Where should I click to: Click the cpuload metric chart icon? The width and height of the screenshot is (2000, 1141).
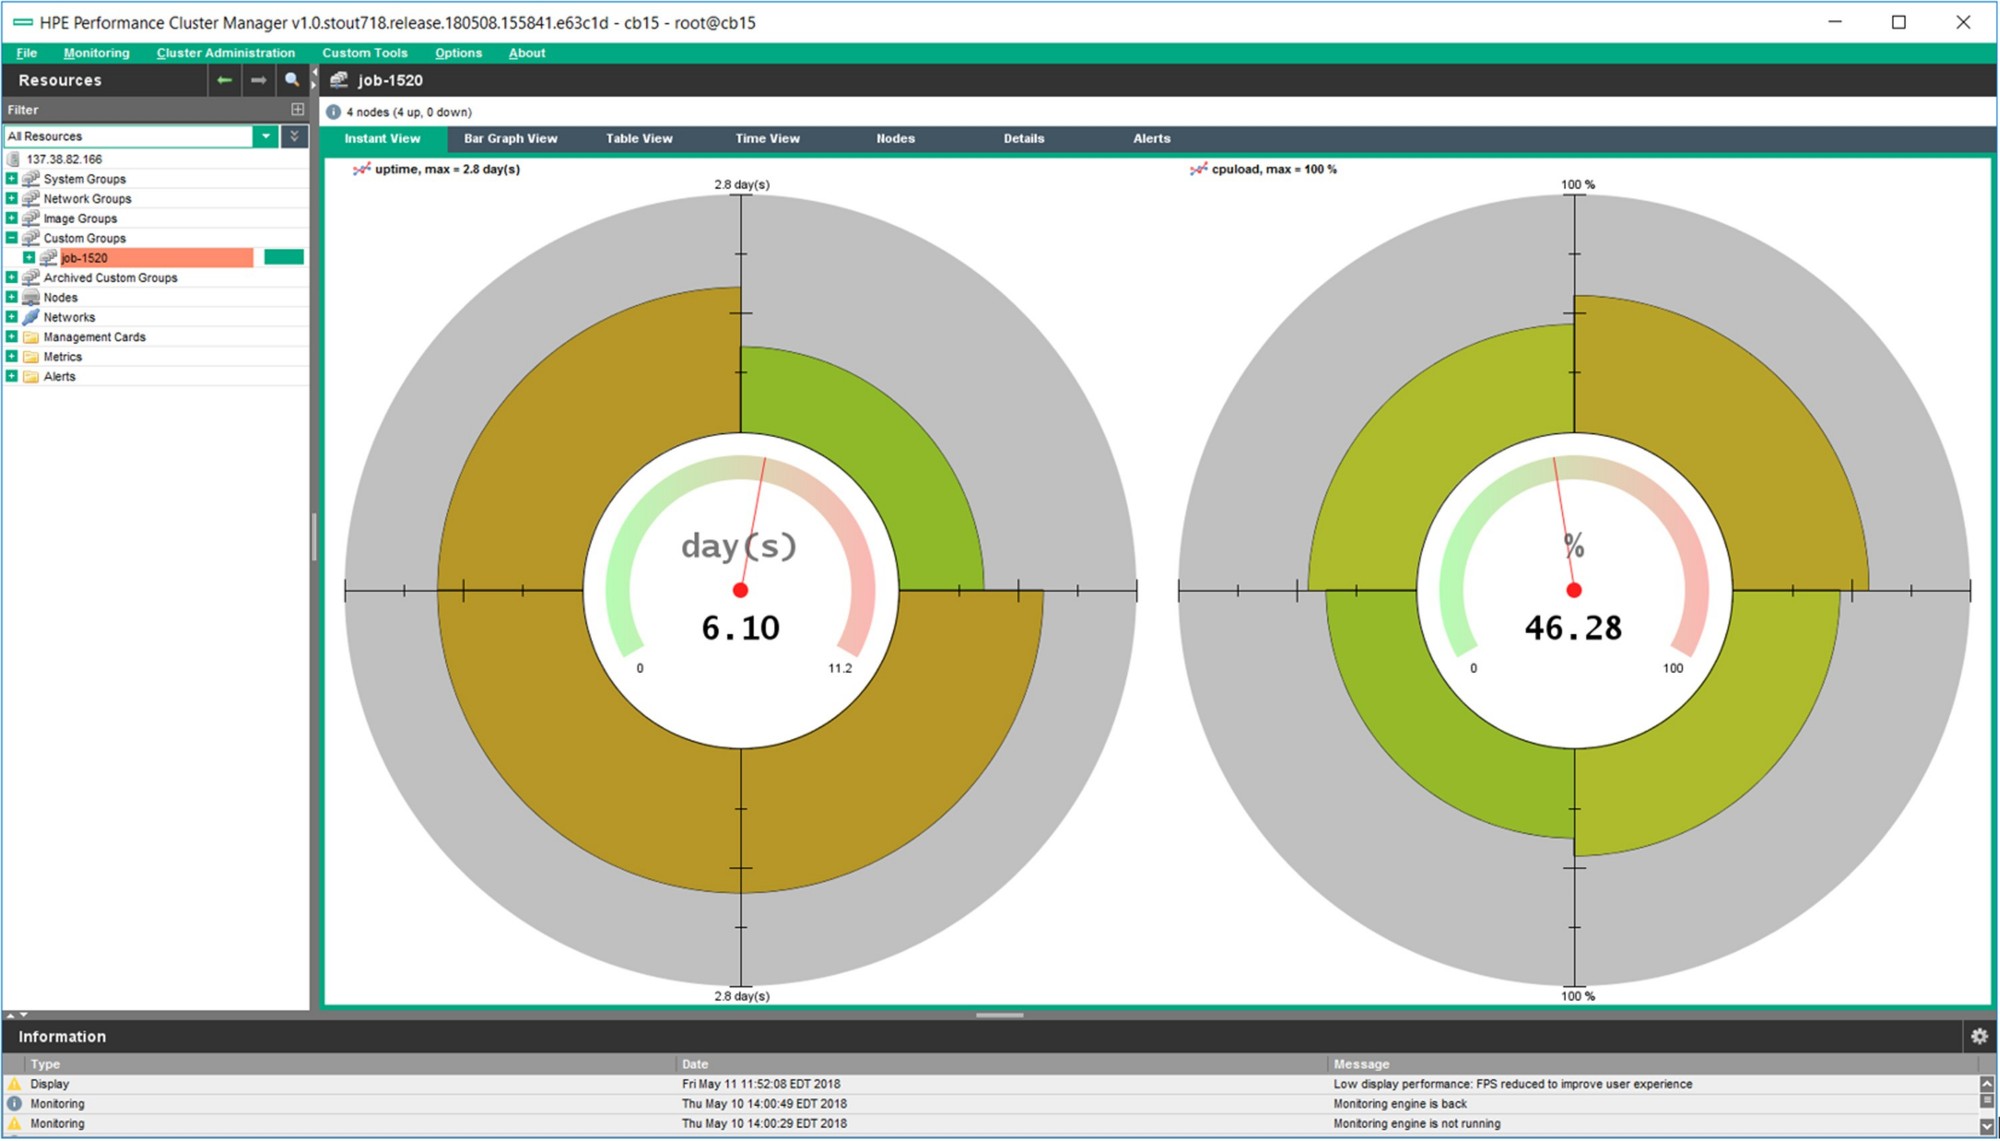click(1198, 169)
